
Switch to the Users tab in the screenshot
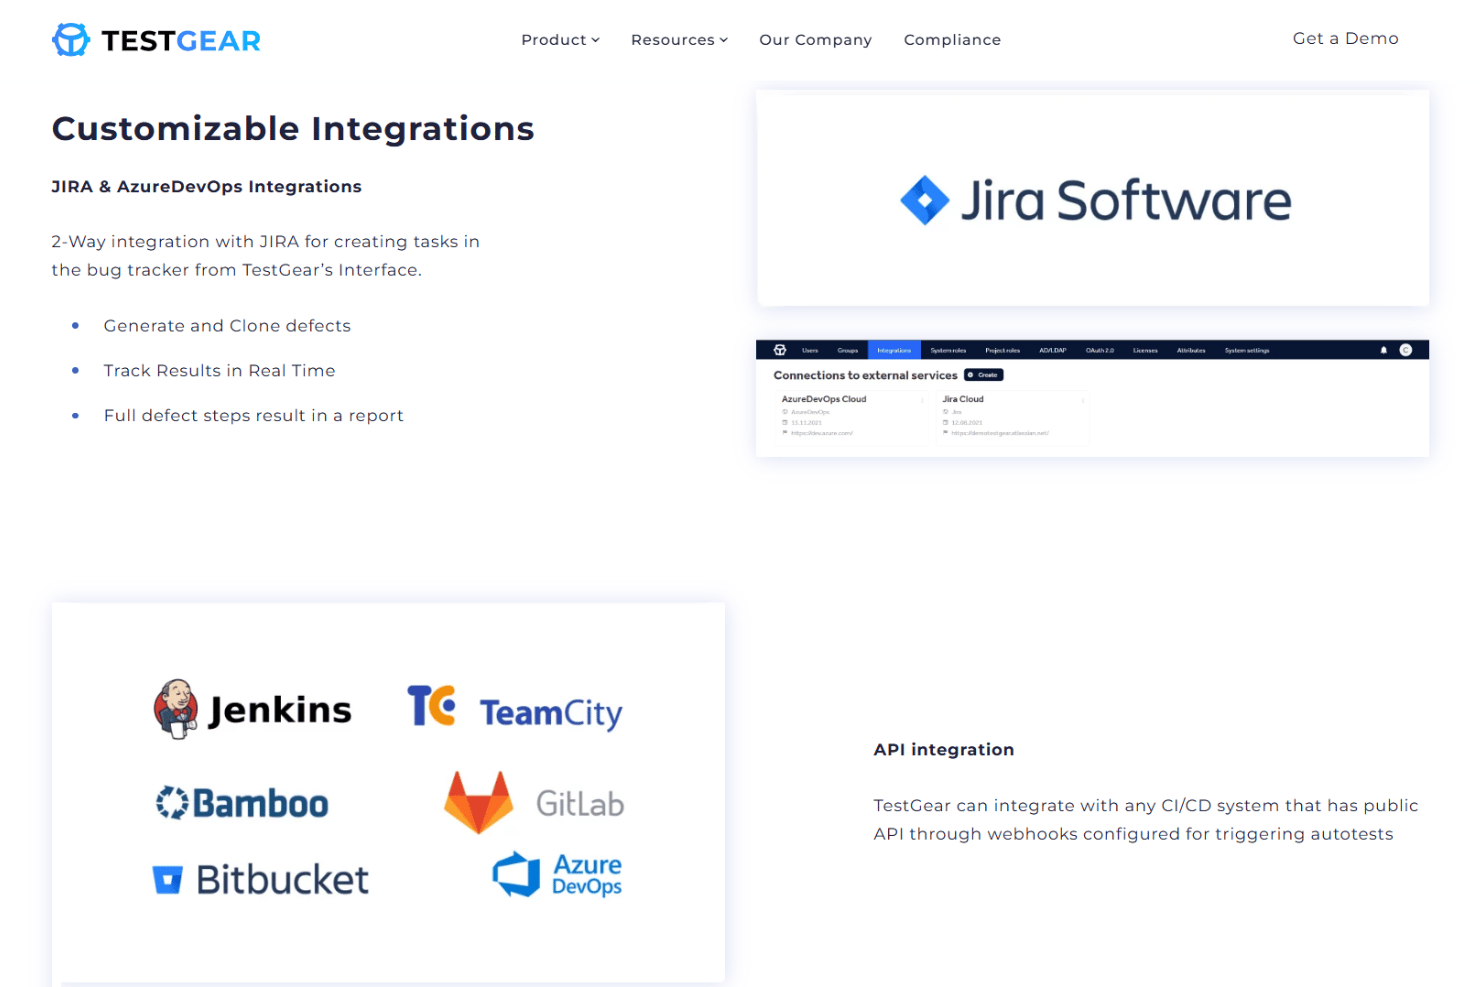(810, 350)
